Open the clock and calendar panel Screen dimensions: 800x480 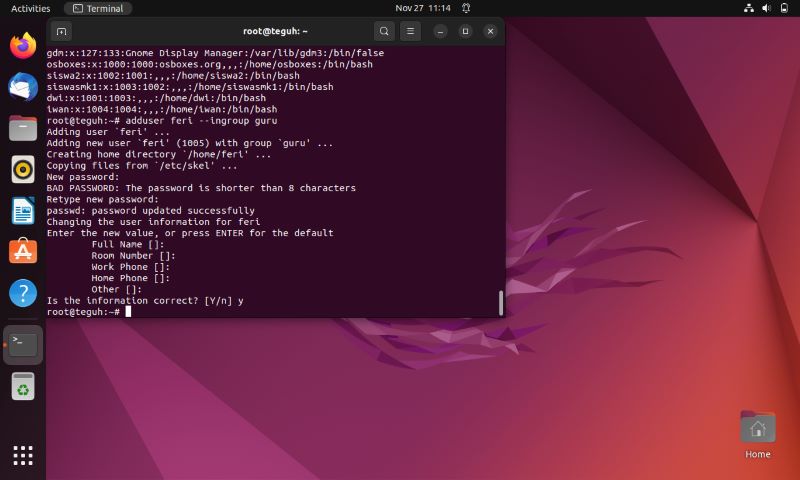[423, 8]
